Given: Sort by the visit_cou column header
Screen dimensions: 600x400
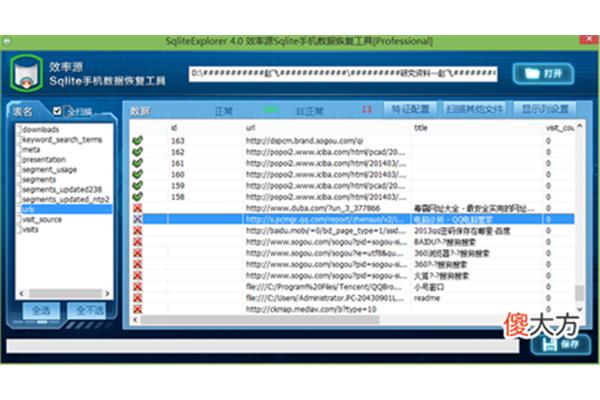Looking at the screenshot, I should (x=559, y=128).
